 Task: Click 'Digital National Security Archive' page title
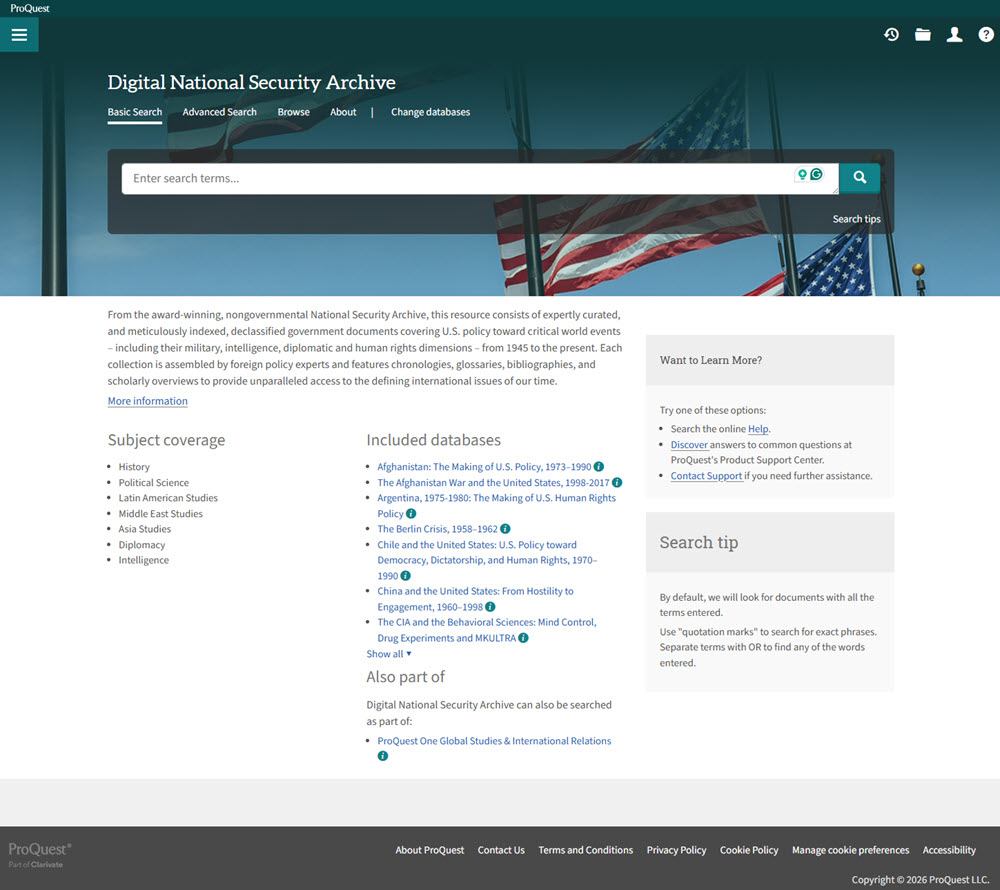(251, 82)
